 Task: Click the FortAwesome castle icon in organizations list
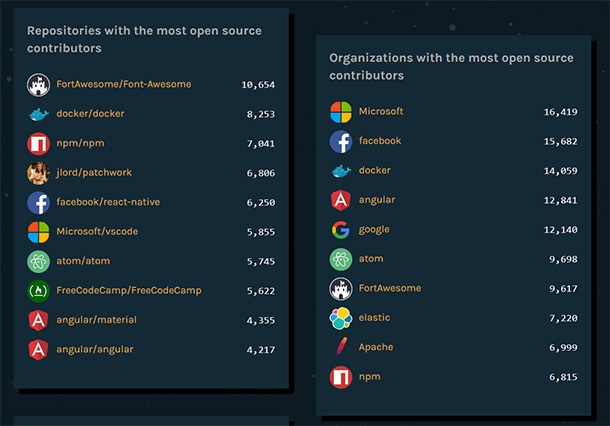[x=341, y=289]
